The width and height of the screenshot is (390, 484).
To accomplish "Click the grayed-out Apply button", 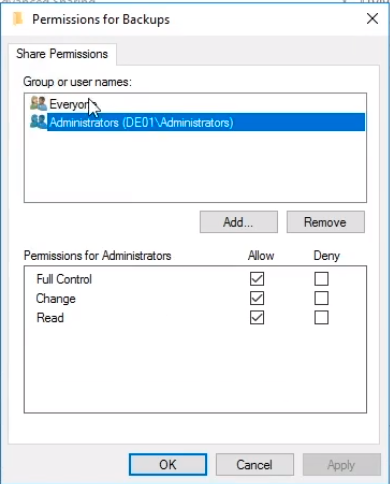I will pos(341,464).
